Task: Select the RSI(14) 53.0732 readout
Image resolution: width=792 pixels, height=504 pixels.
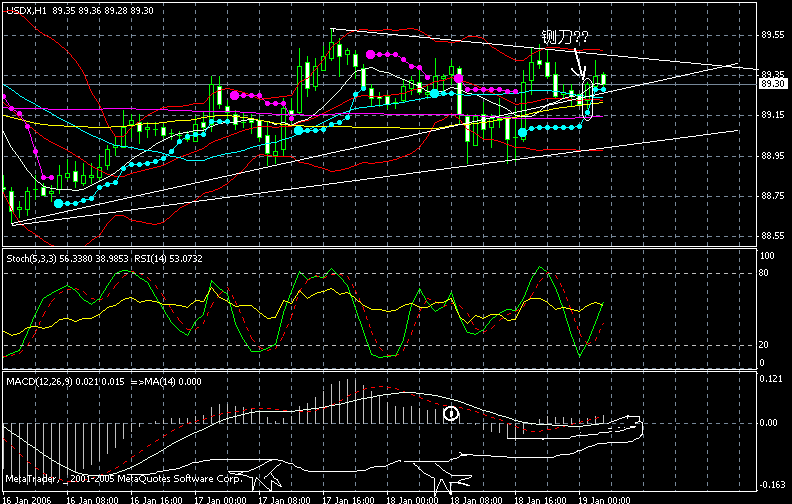Action: pyautogui.click(x=168, y=259)
